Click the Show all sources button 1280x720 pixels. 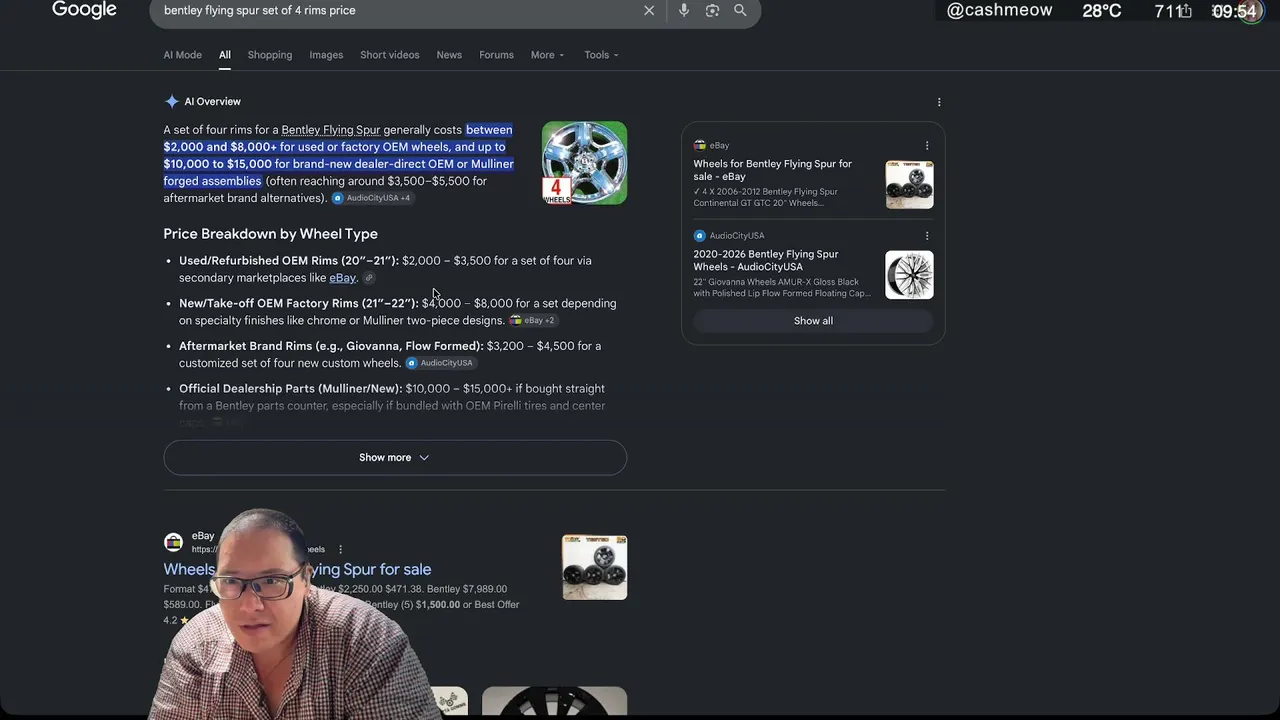pos(813,321)
